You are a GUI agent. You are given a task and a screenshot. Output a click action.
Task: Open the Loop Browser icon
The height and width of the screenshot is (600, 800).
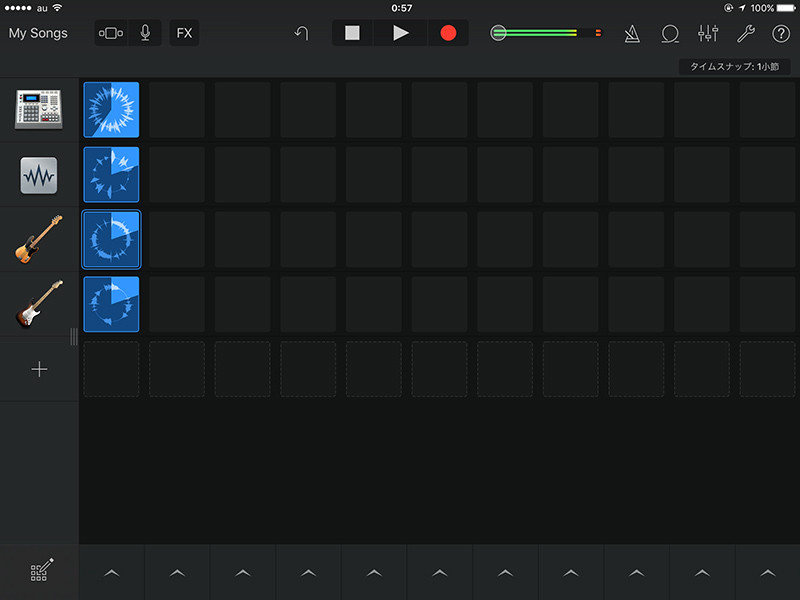coord(670,34)
